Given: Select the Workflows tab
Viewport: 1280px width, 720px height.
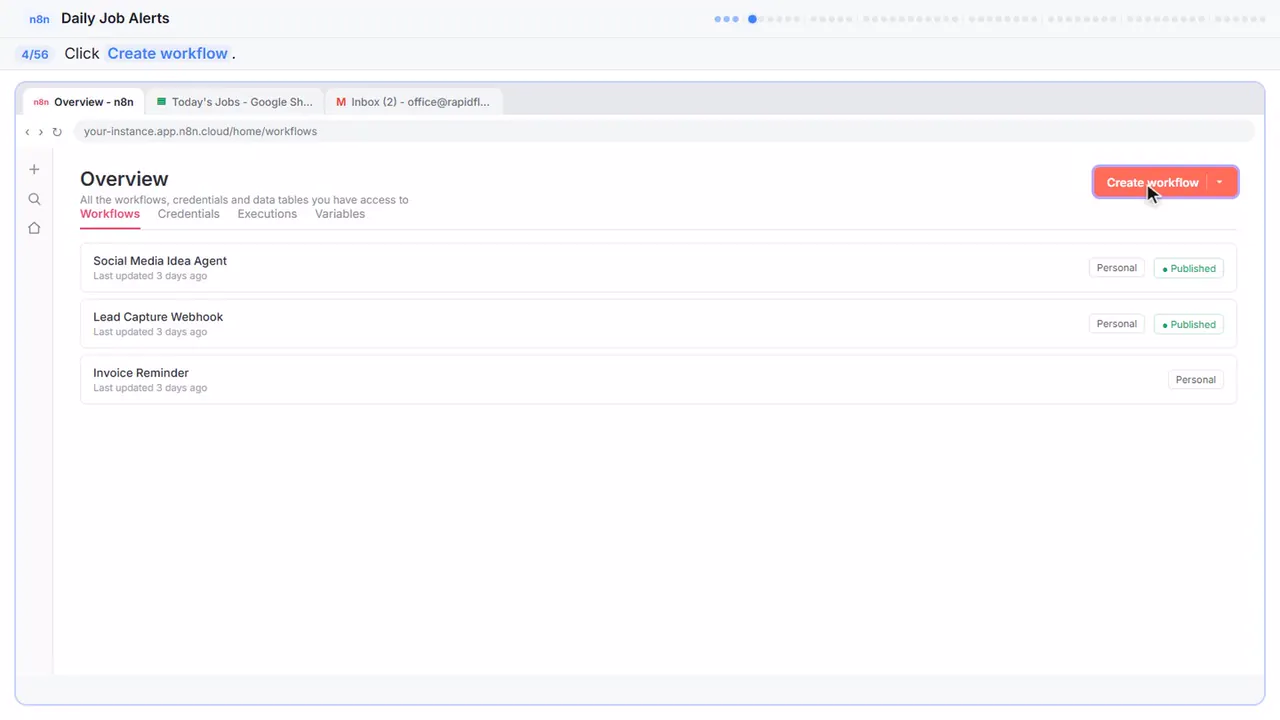Looking at the screenshot, I should [110, 214].
